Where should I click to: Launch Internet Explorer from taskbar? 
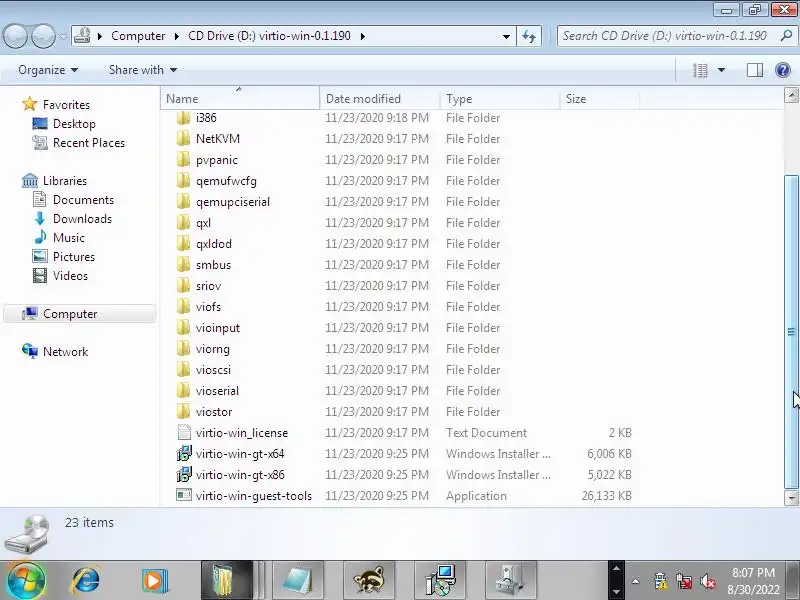pyautogui.click(x=86, y=581)
